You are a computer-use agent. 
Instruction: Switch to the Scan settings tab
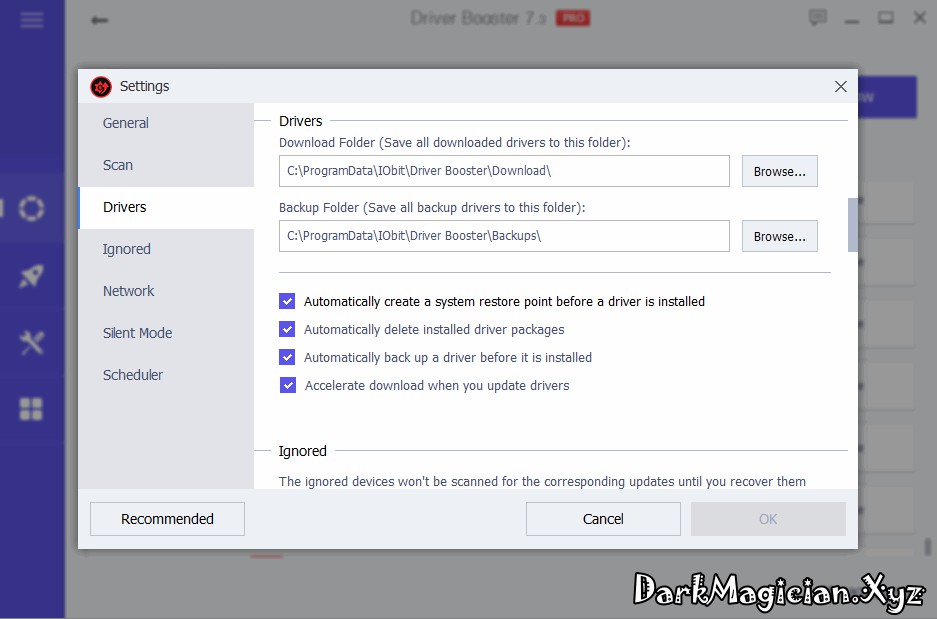(166, 165)
